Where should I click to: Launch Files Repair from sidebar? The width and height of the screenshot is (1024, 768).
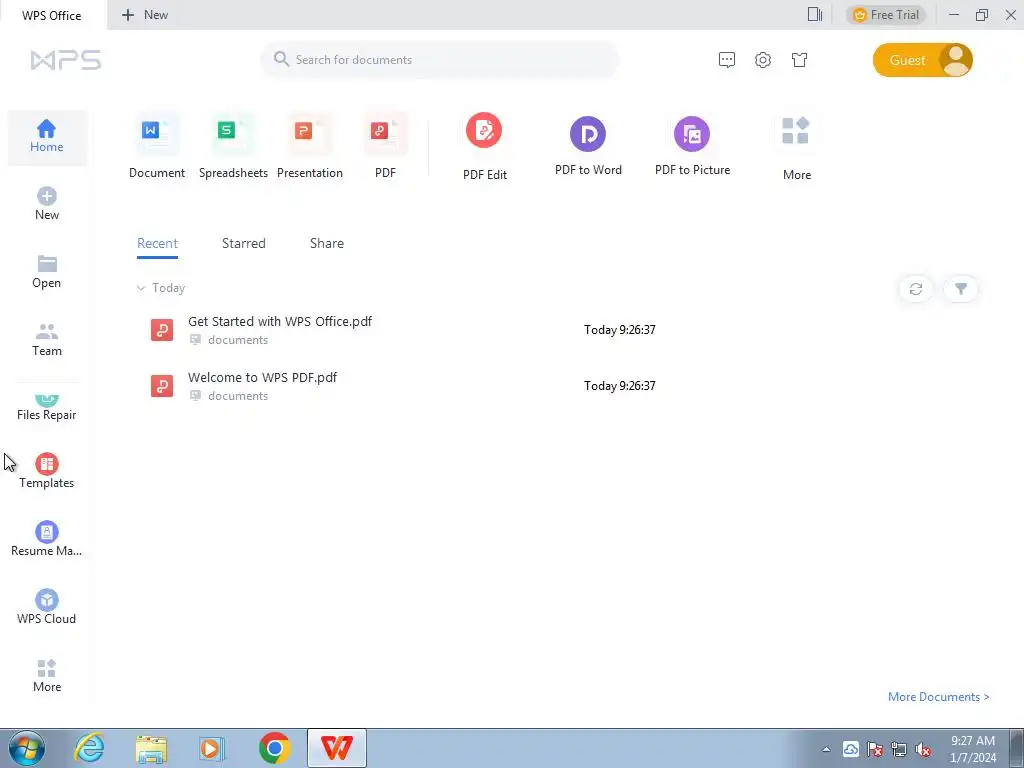46,408
